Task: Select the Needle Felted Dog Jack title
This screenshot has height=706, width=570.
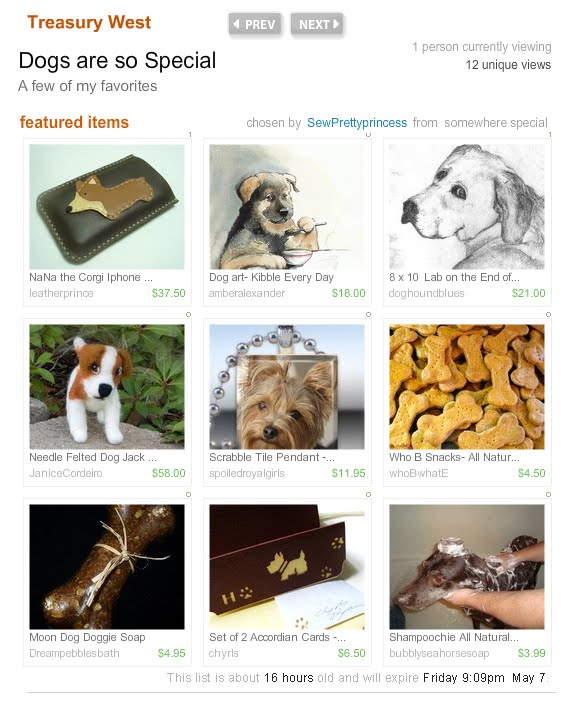Action: click(x=93, y=457)
